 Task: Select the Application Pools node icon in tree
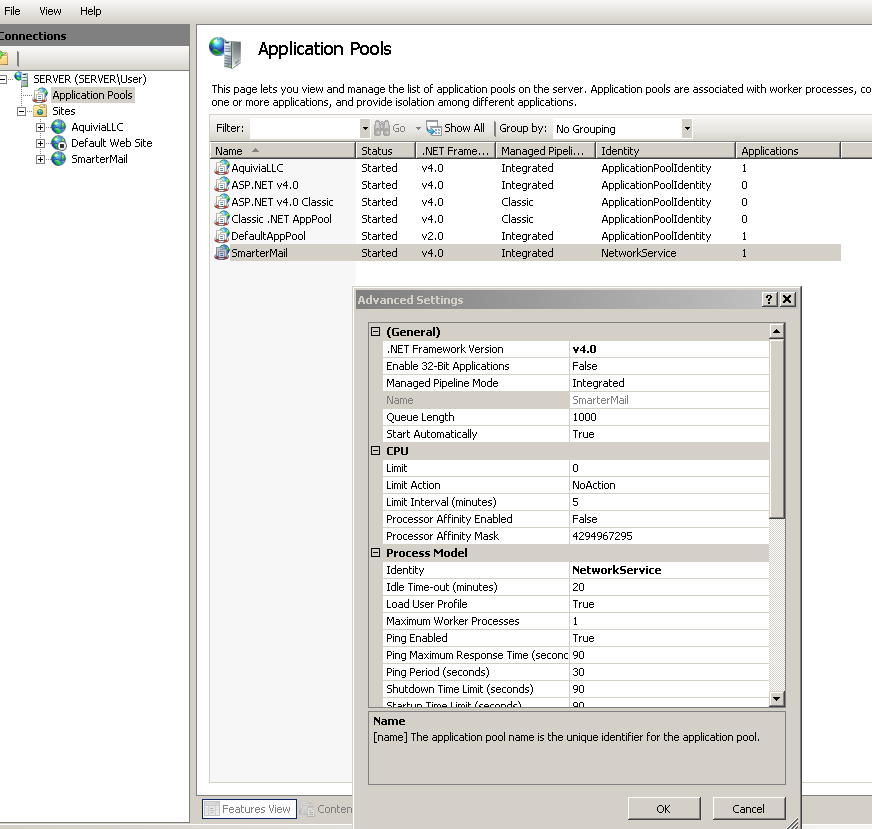(40, 95)
